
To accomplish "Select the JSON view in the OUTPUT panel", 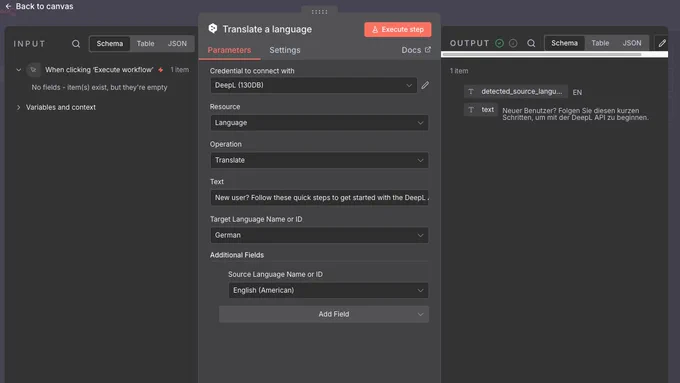I will (x=632, y=43).
